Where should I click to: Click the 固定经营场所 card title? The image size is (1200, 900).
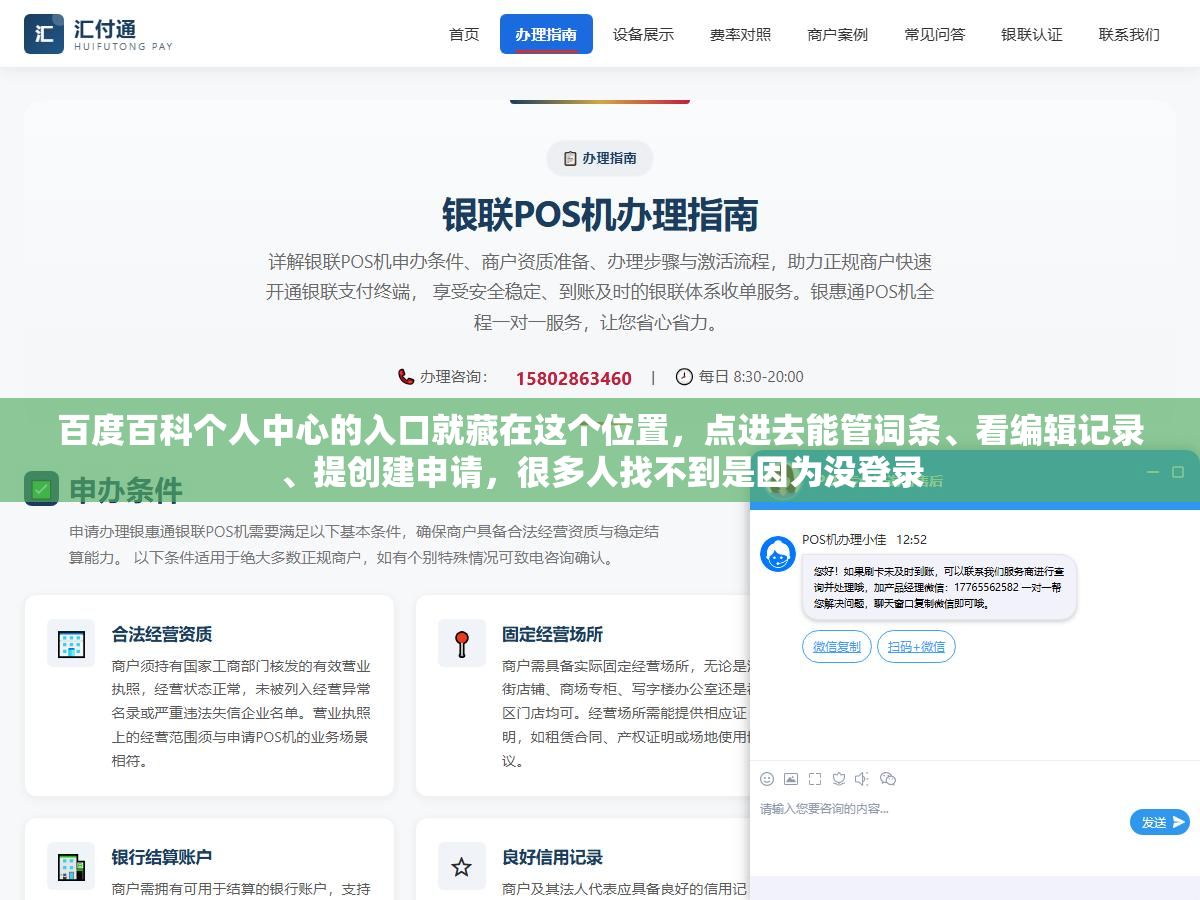(553, 634)
